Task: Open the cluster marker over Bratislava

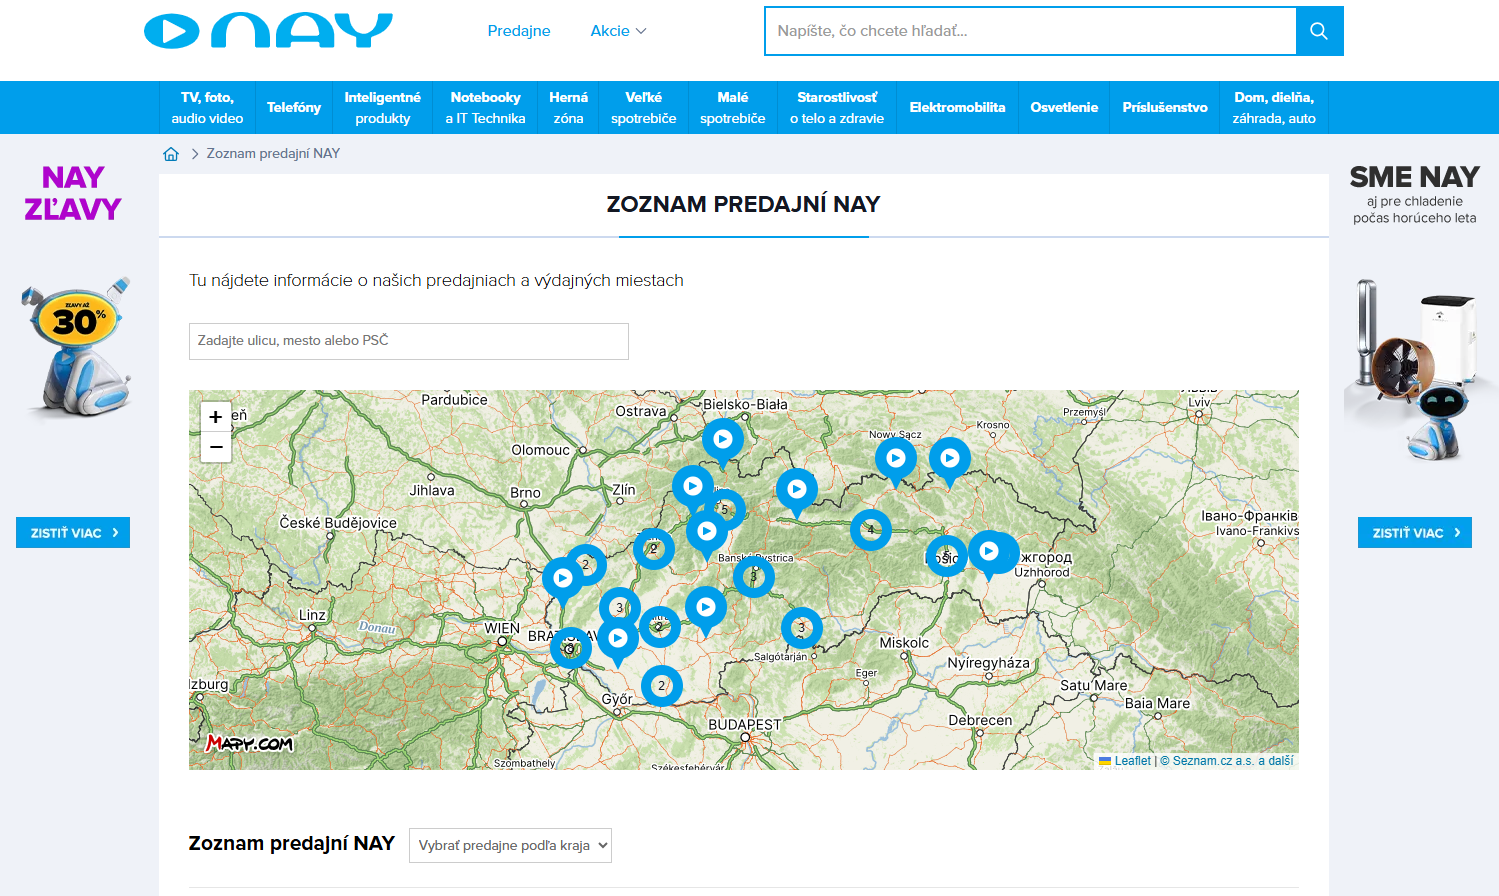Action: coord(571,648)
